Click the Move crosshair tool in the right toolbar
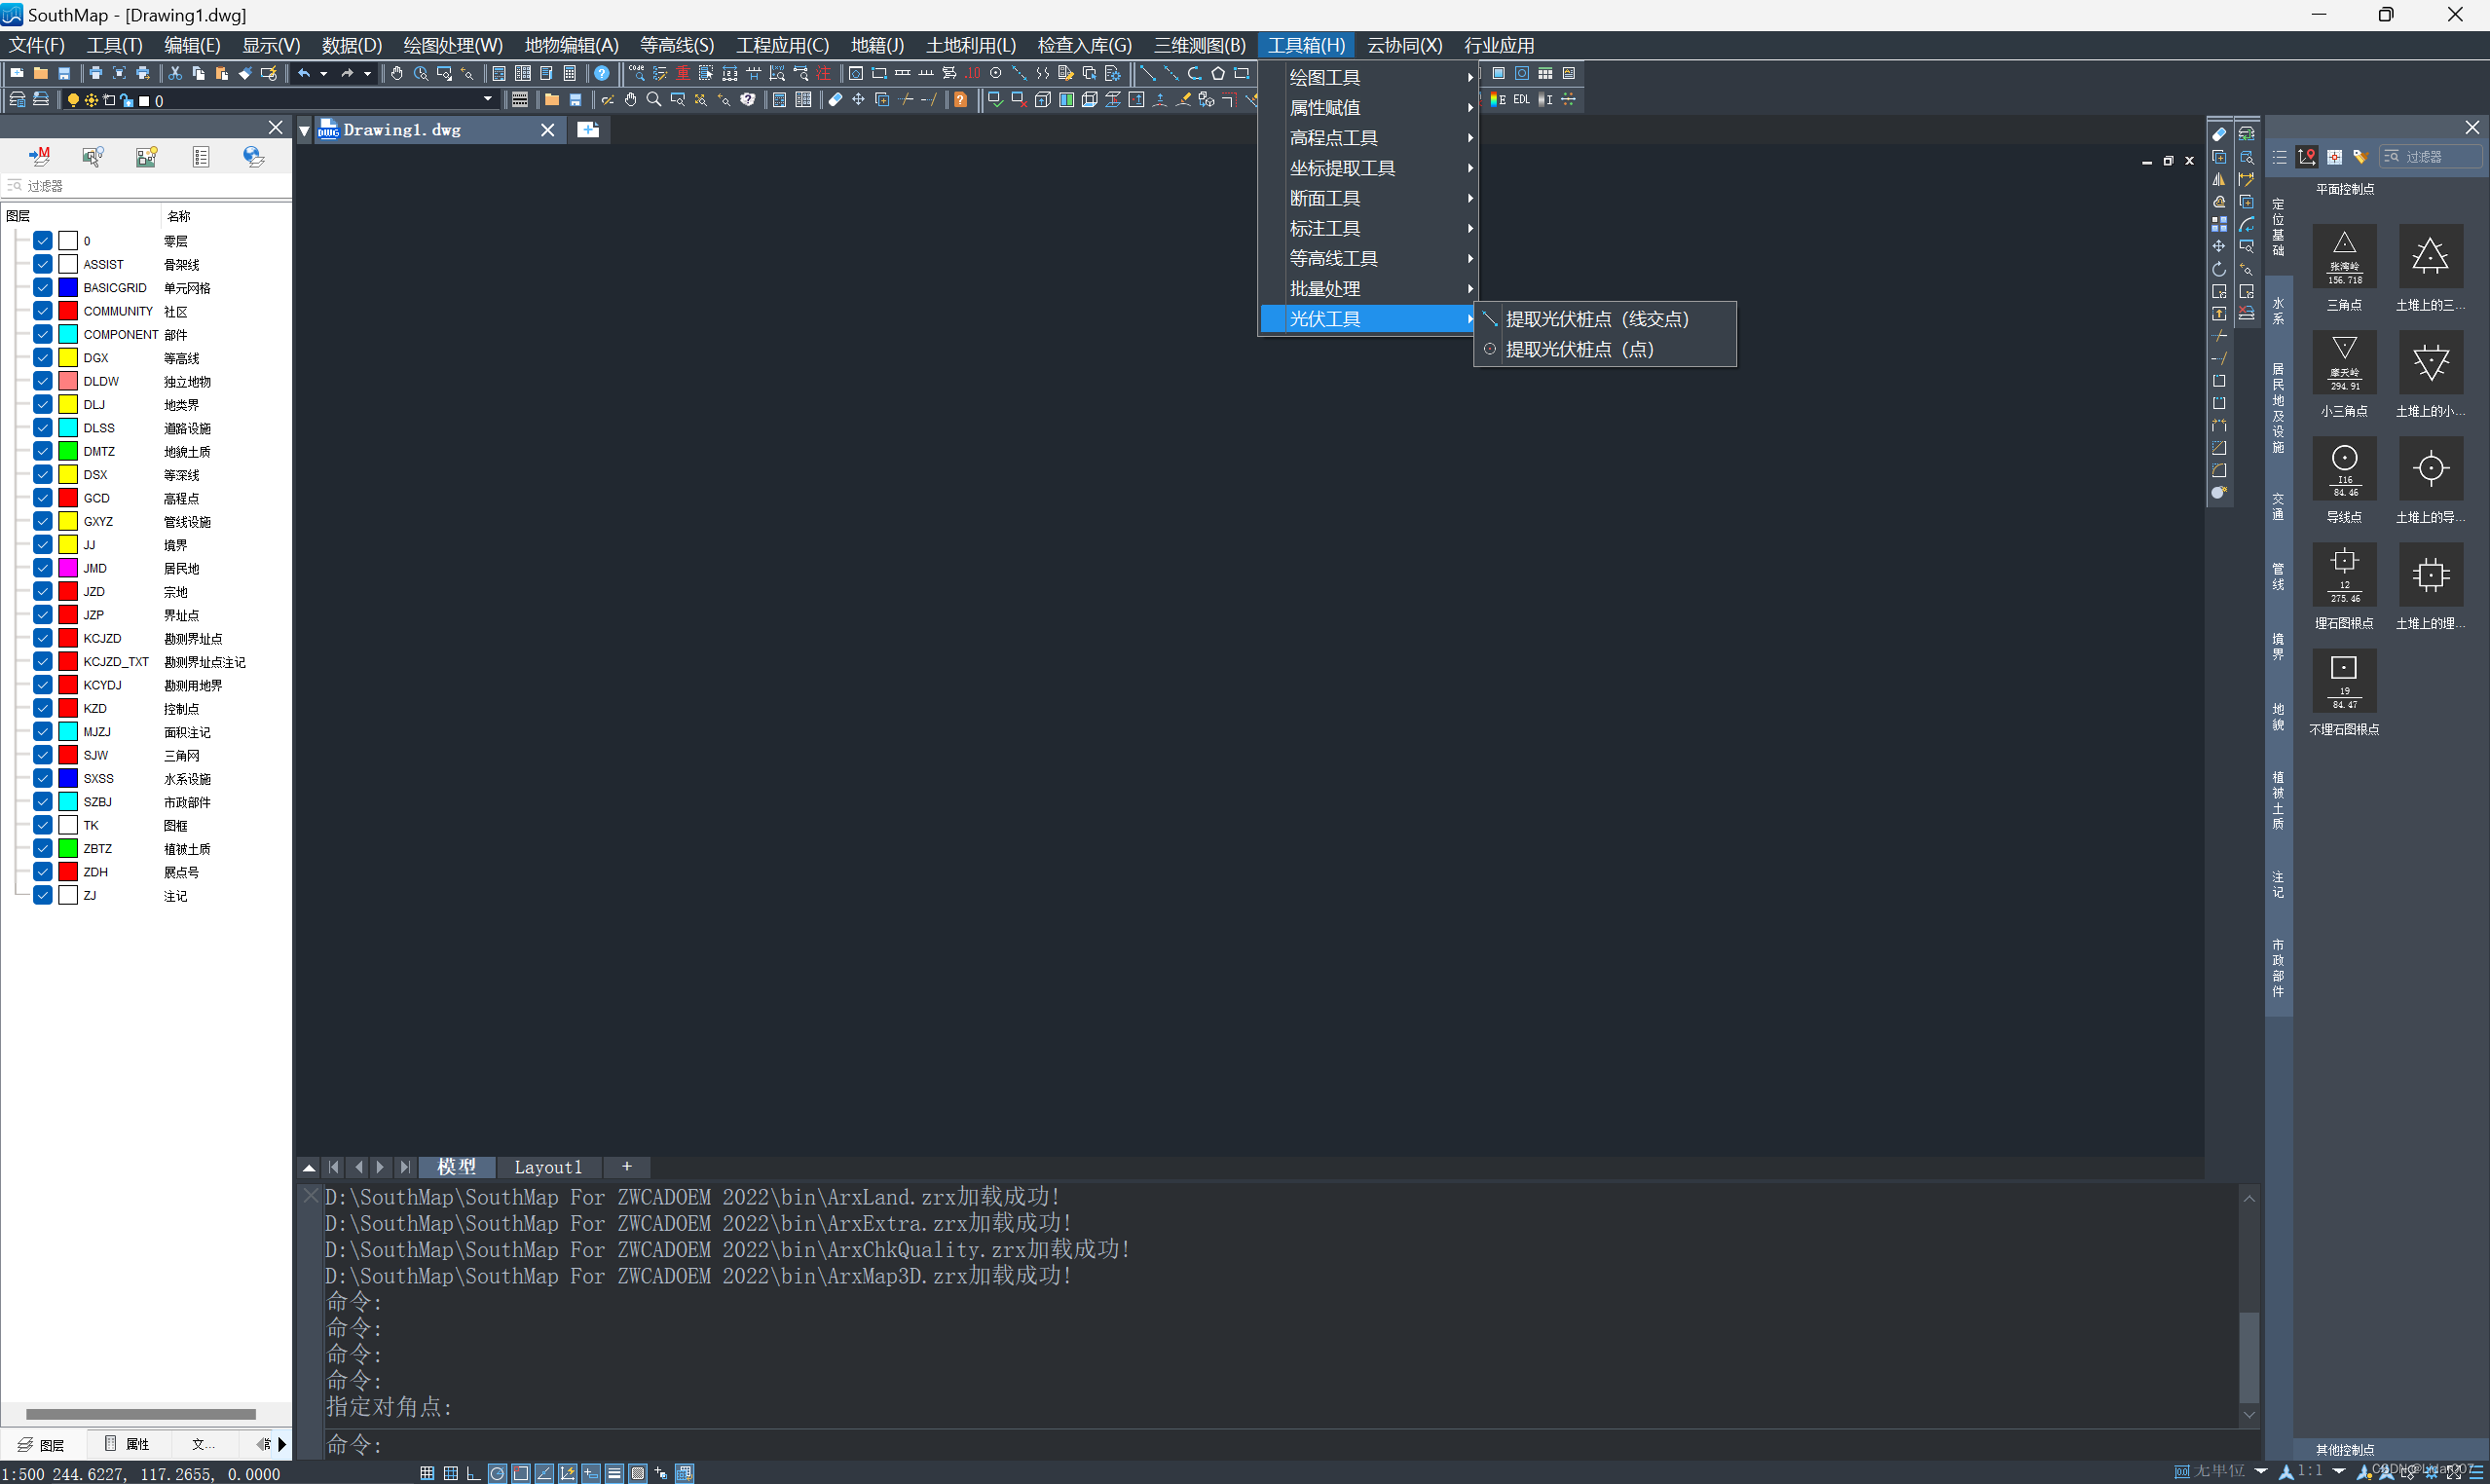The height and width of the screenshot is (1484, 2490). point(2218,246)
